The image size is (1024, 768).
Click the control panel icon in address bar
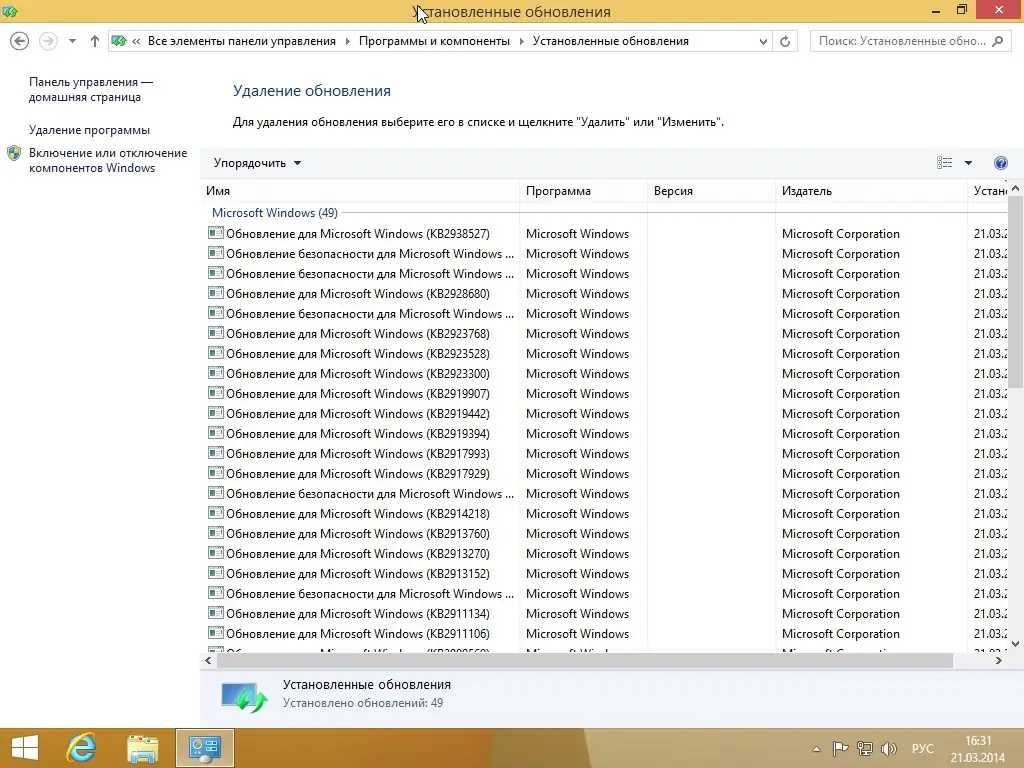[x=119, y=41]
